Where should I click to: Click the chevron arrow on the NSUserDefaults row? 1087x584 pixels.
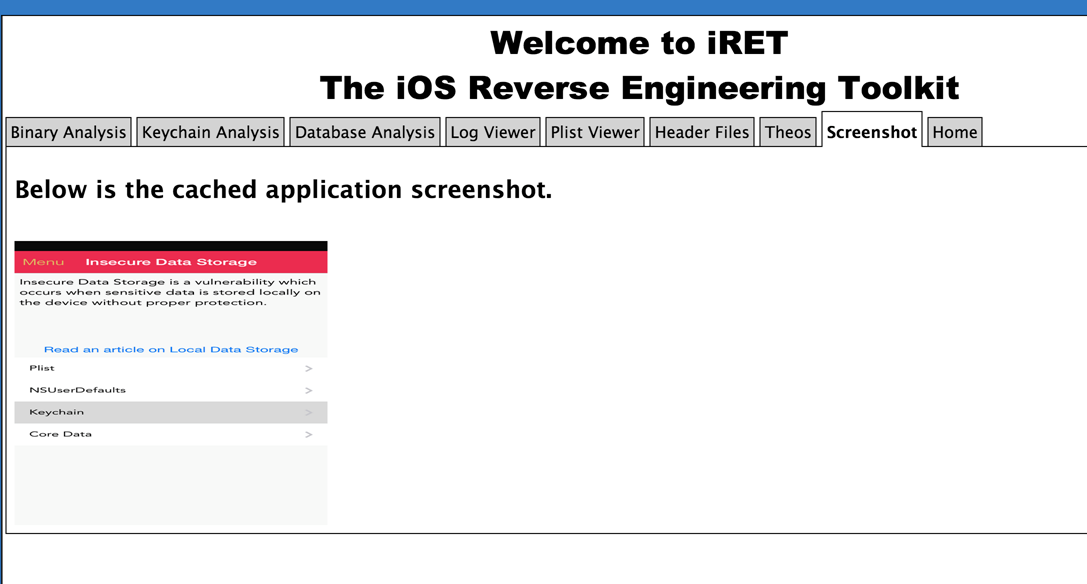pyautogui.click(x=308, y=391)
